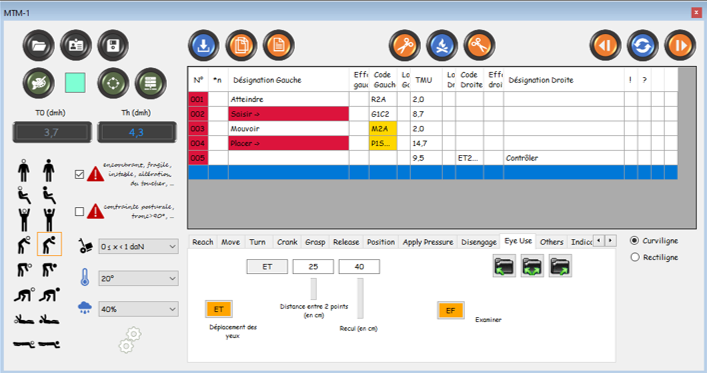Click the orange EF Examiner button
This screenshot has width=707, height=373.
pyautogui.click(x=450, y=310)
